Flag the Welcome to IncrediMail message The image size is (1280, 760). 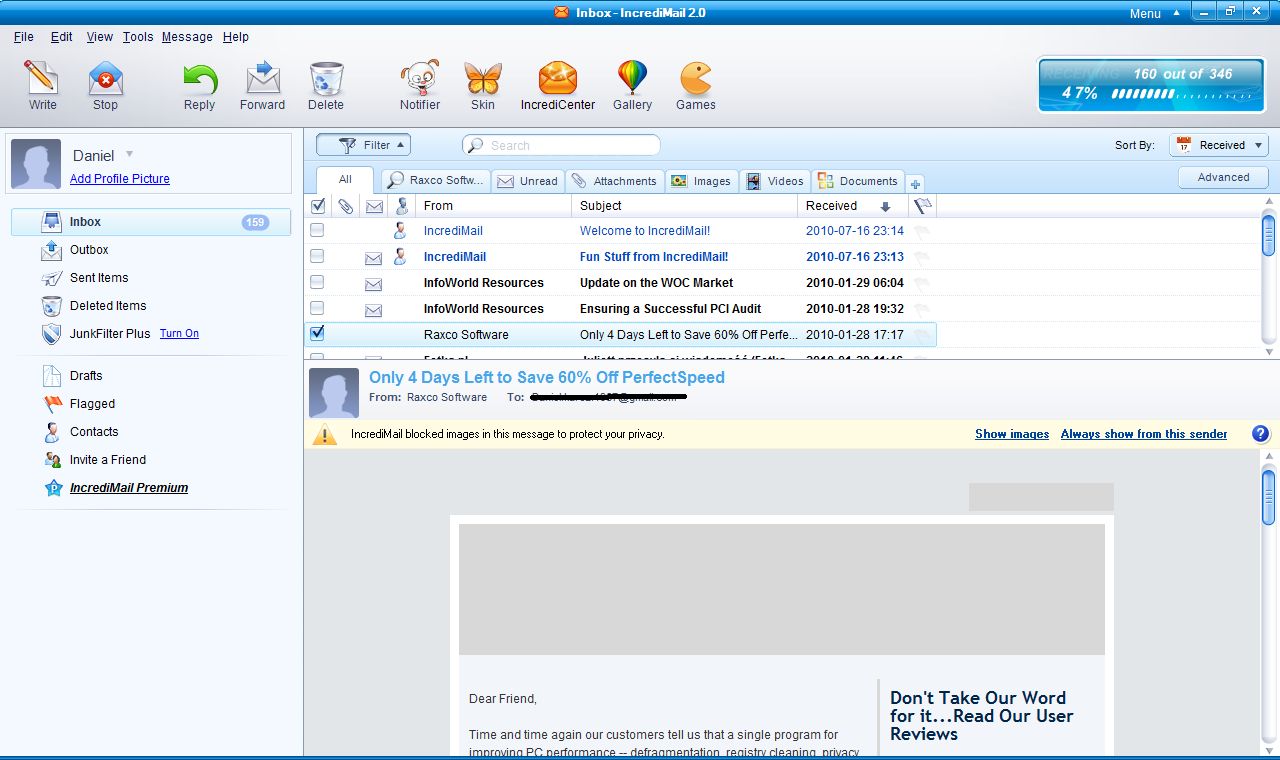pos(922,231)
